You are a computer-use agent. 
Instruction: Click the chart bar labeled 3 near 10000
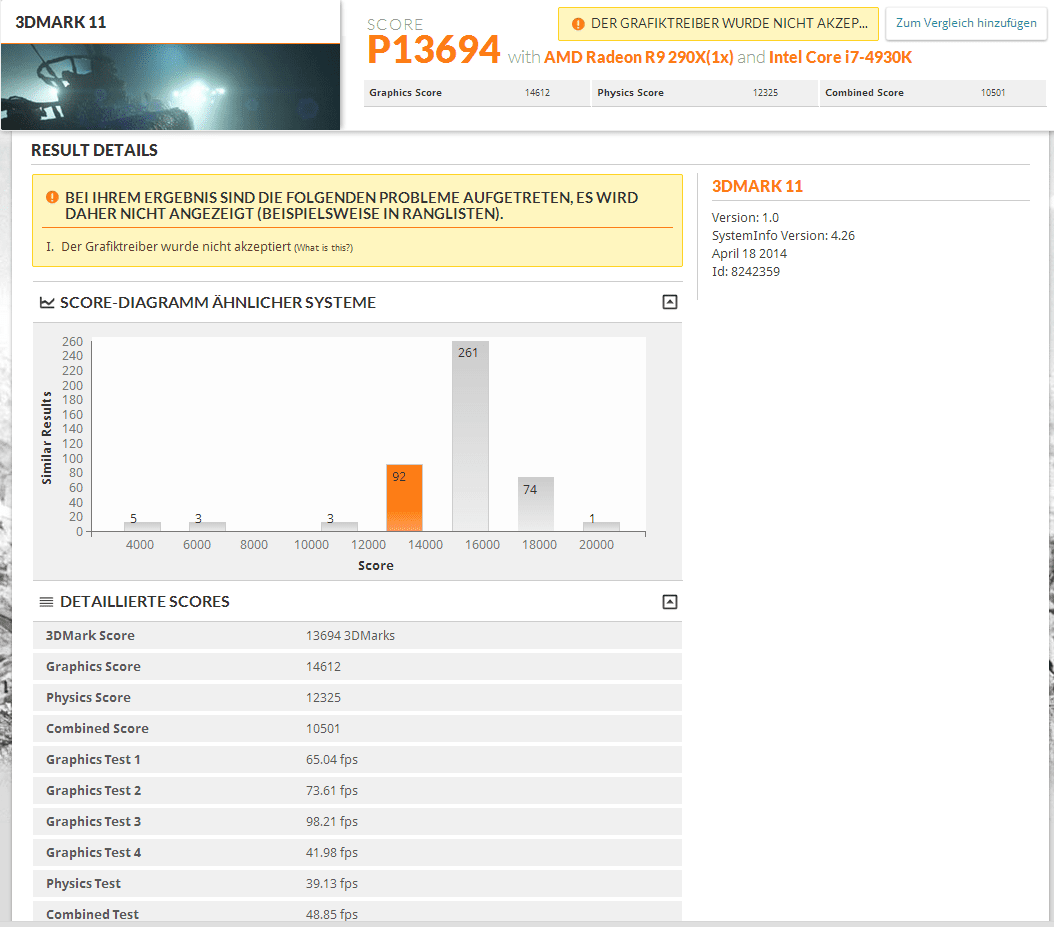[x=339, y=526]
